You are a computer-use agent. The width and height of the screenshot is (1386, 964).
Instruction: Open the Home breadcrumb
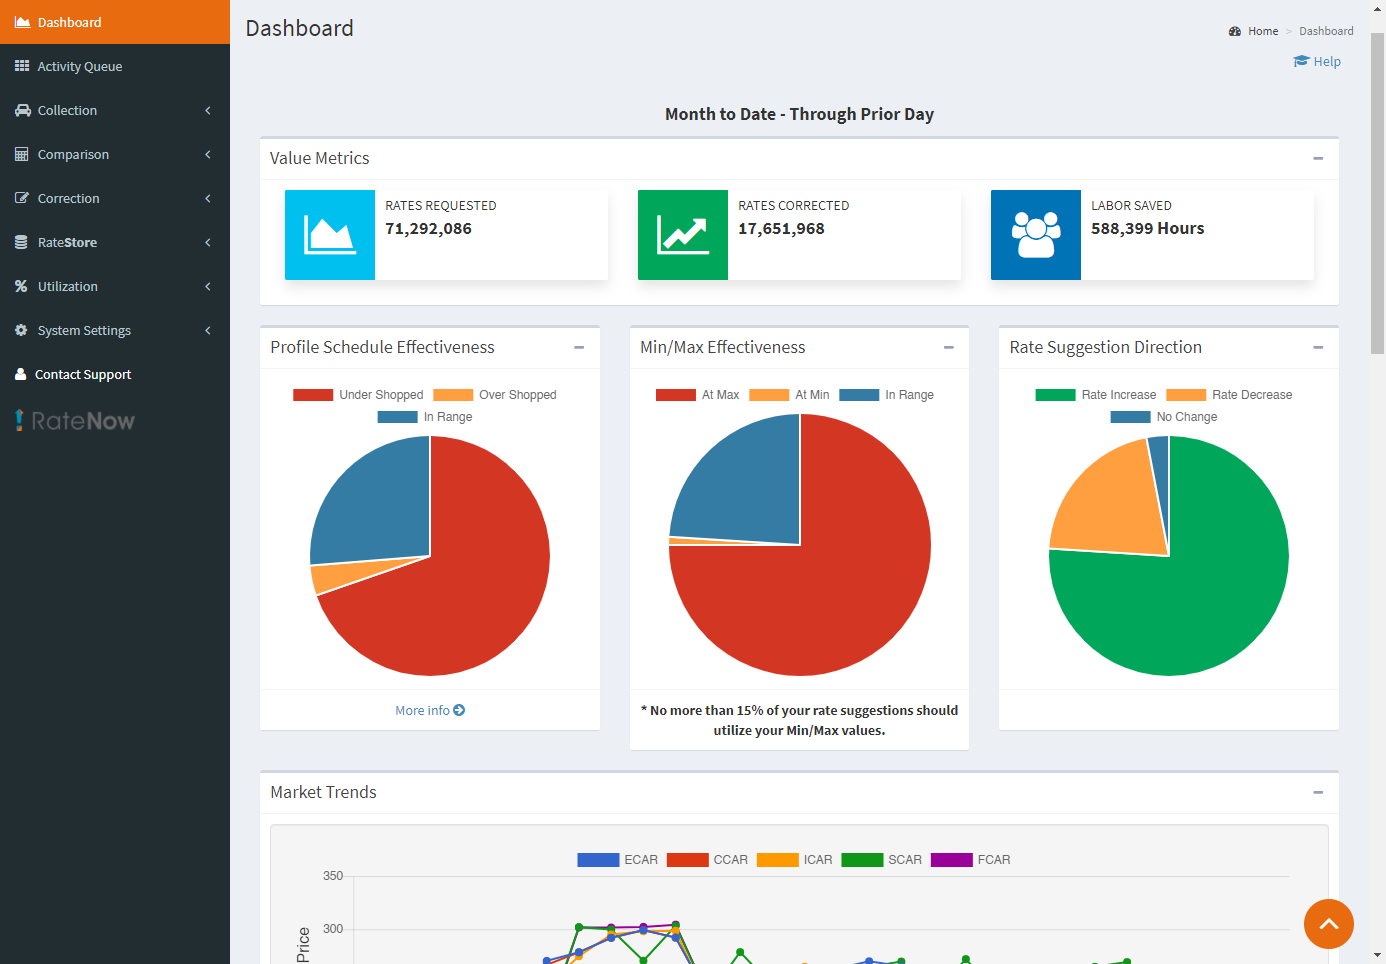point(1262,31)
